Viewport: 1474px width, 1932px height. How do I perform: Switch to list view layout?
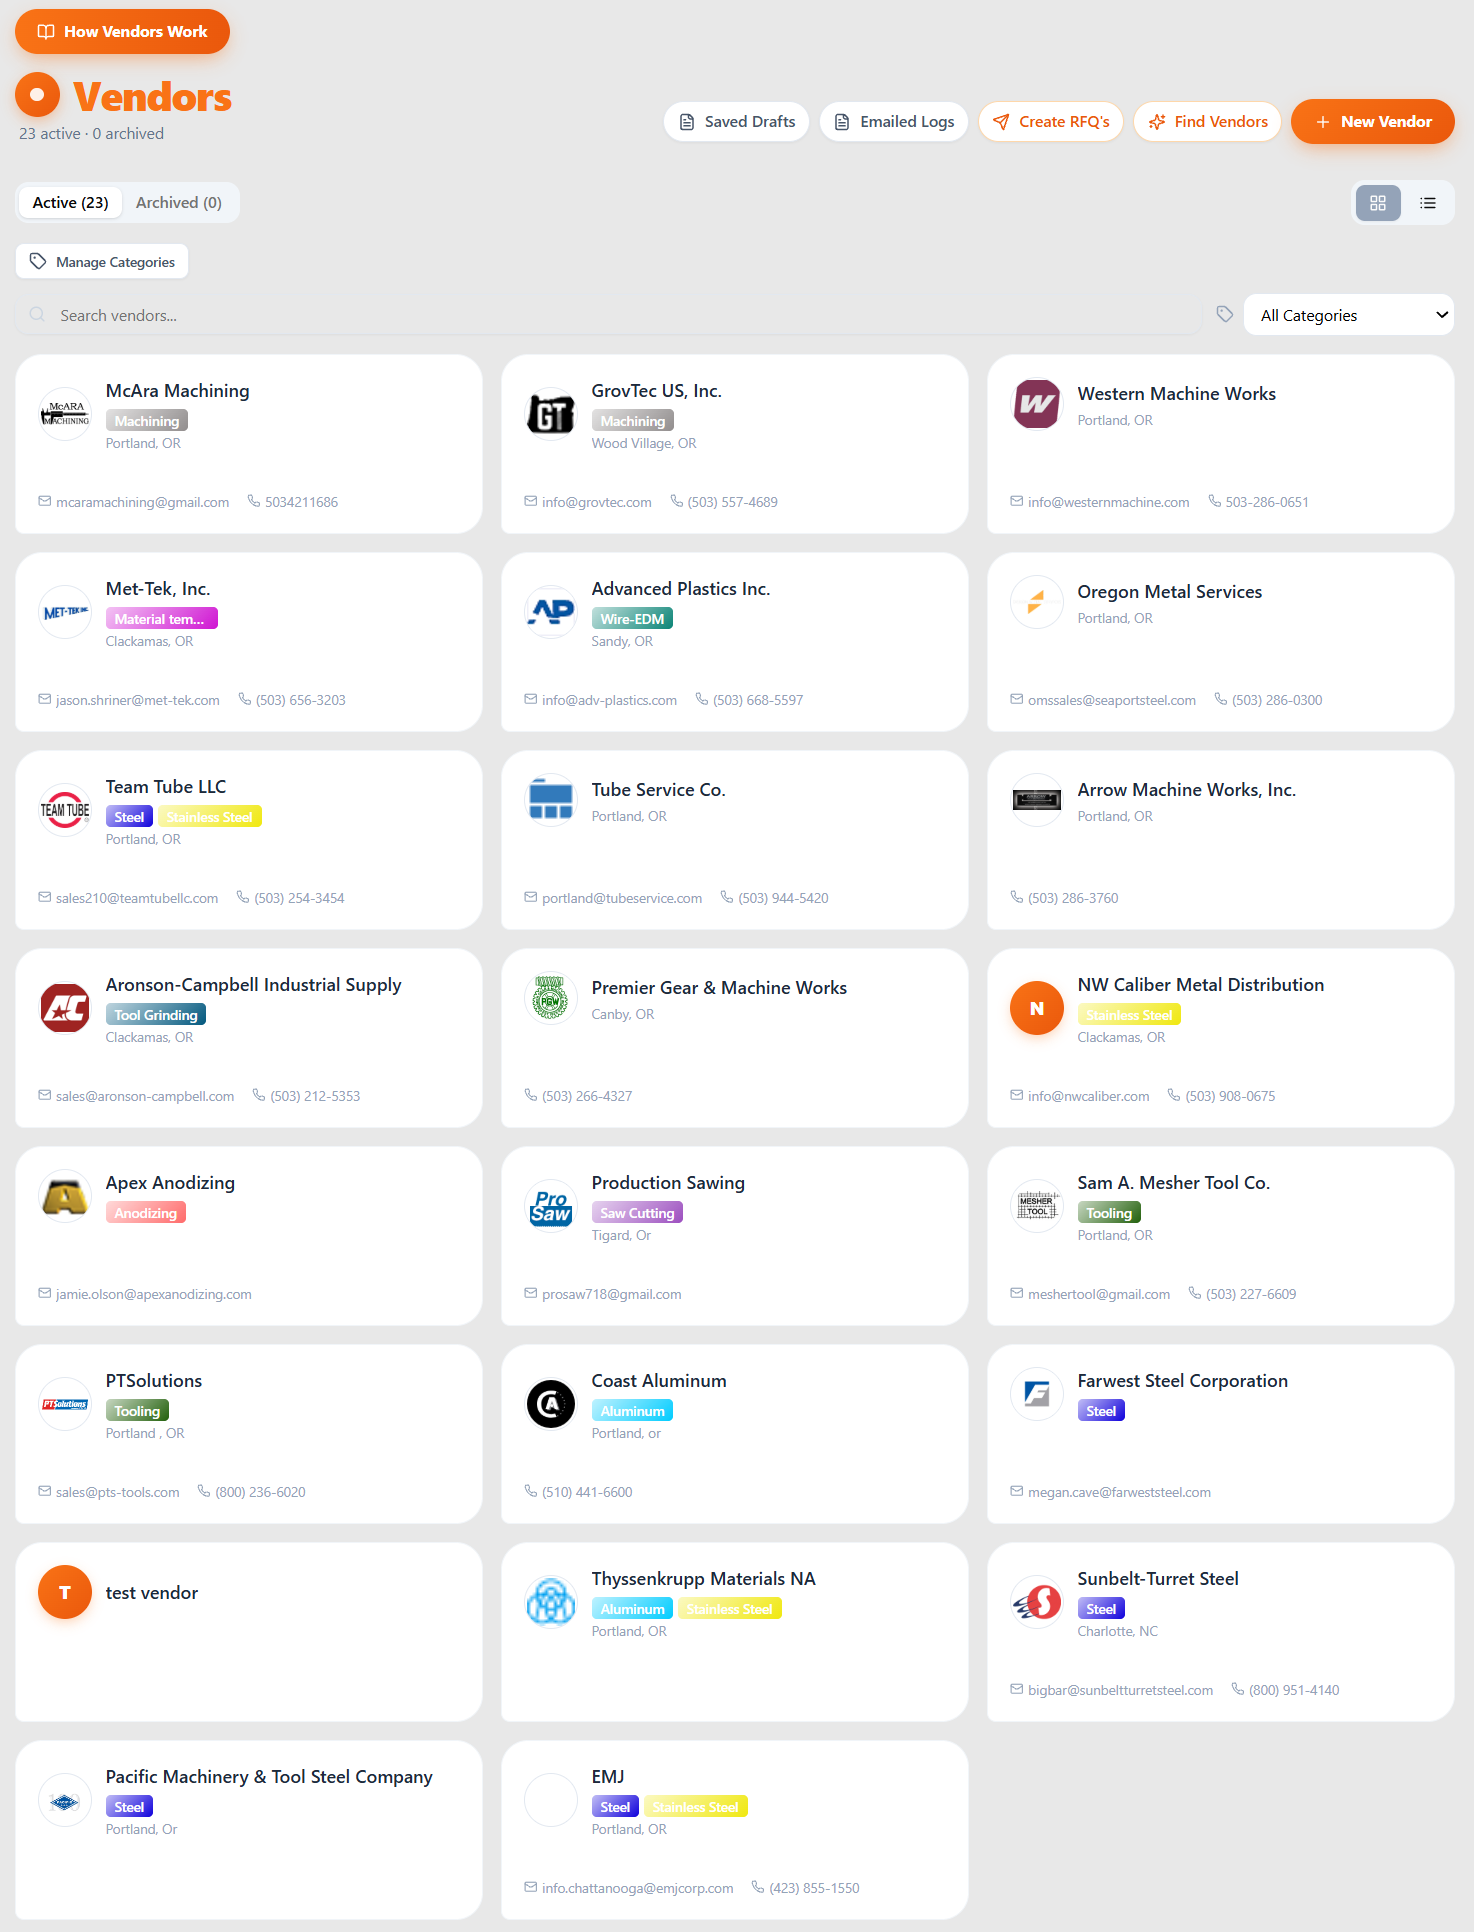1427,203
